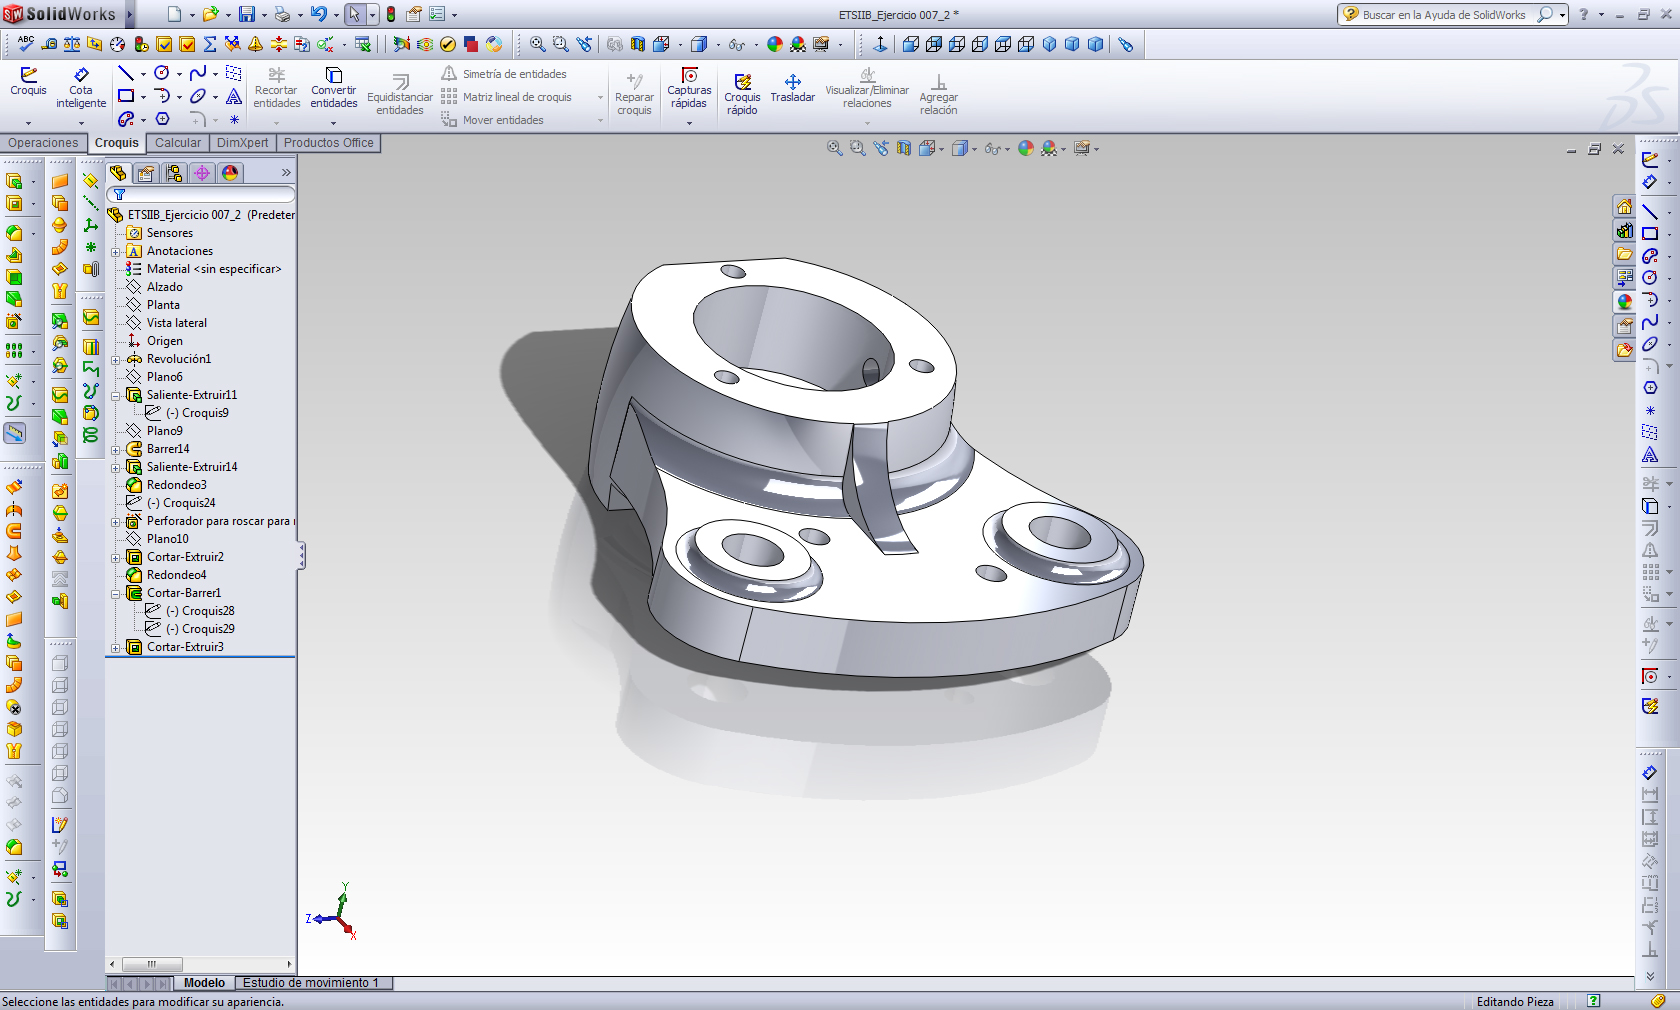Expand the Cortar-Extruir3 feature node
The height and width of the screenshot is (1010, 1680).
pos(116,648)
